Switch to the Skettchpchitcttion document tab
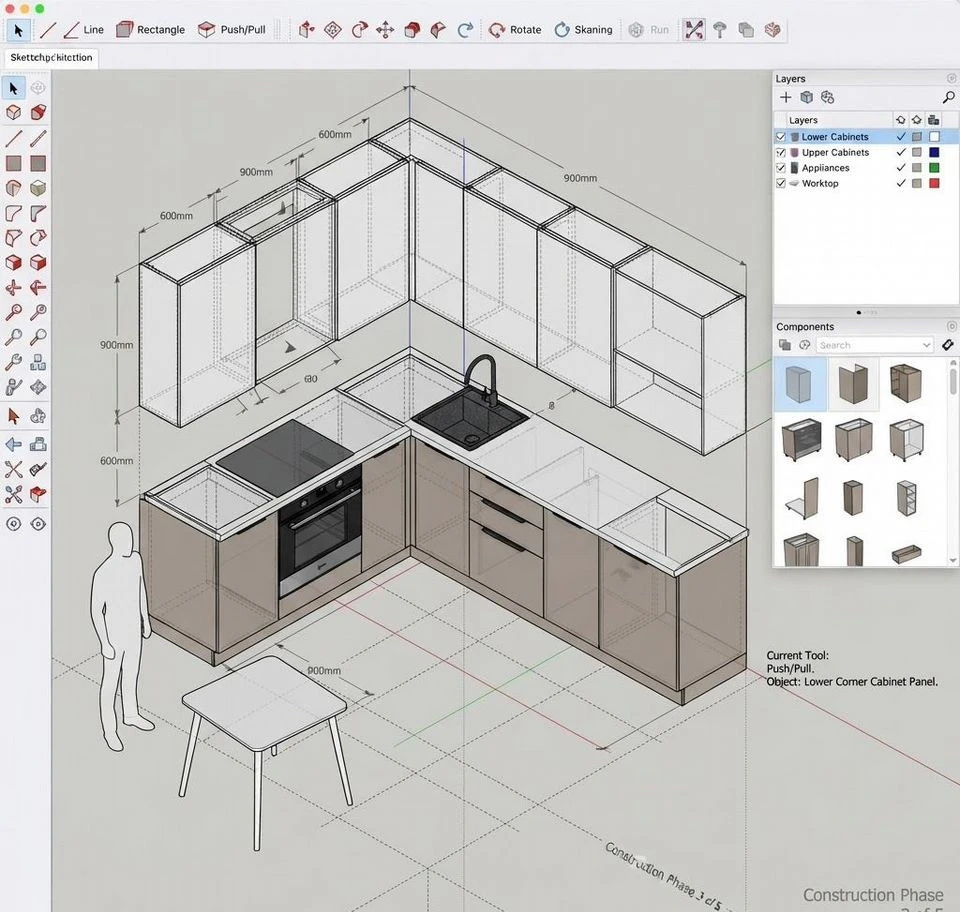Viewport: 960px width, 912px height. [51, 58]
